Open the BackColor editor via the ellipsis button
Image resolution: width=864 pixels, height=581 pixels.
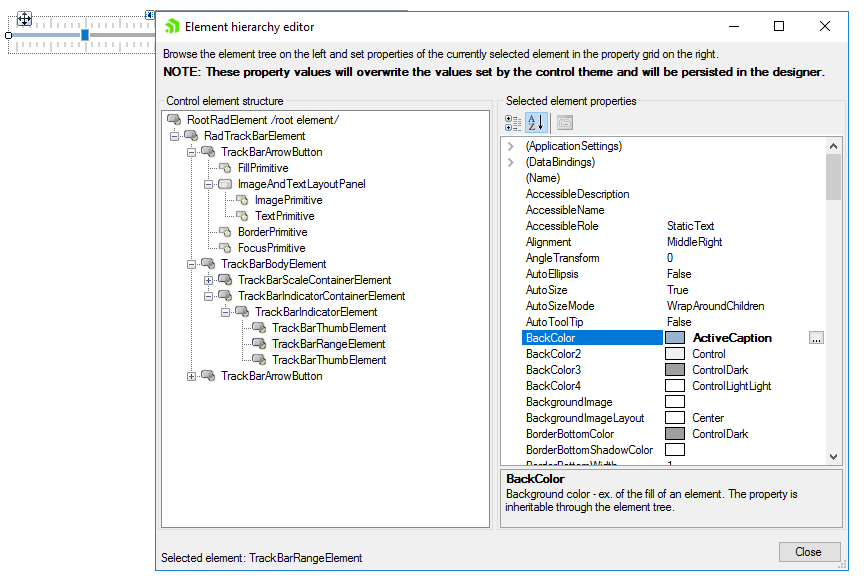click(x=816, y=337)
